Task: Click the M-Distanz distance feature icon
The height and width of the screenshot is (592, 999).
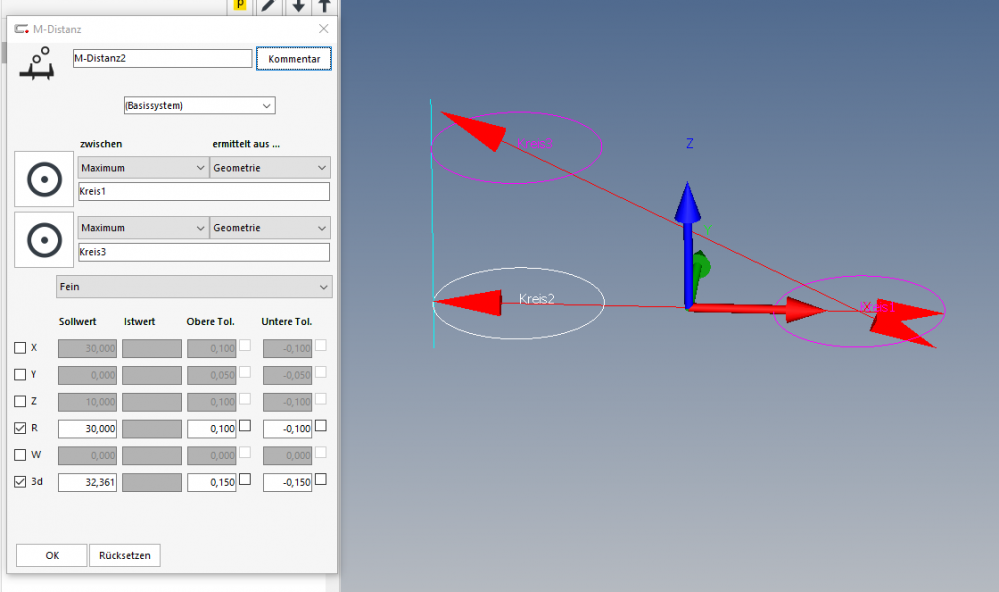Action: 37,63
